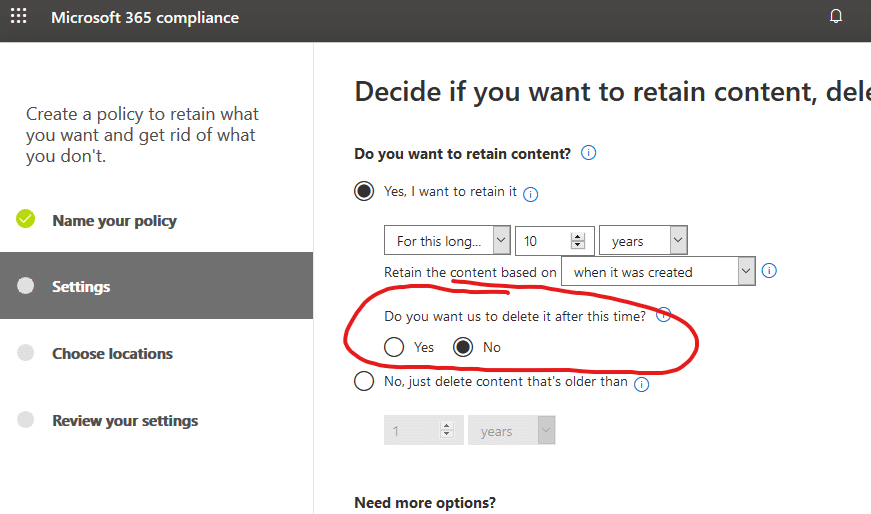Screen dimensions: 871x514
Task: Go to the Choose locations step
Action: tap(112, 353)
